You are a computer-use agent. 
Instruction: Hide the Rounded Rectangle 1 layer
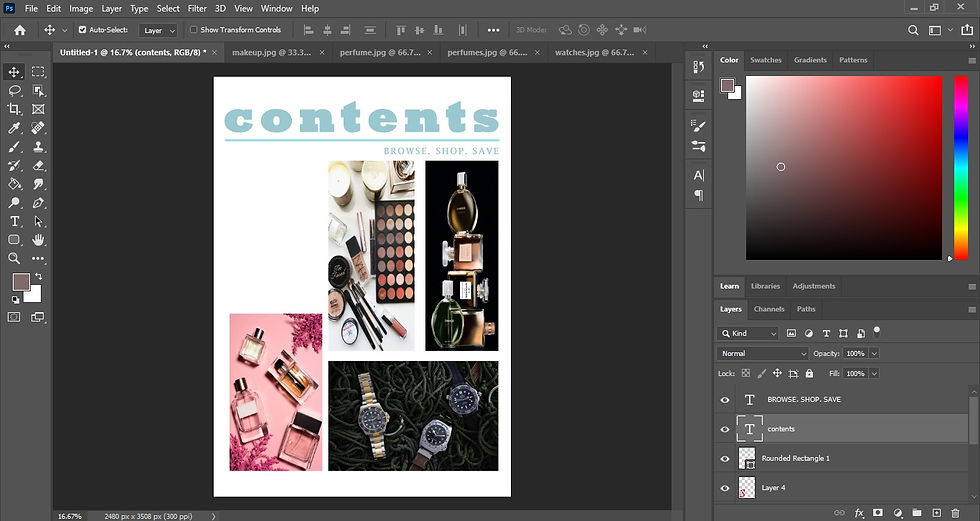coord(725,459)
